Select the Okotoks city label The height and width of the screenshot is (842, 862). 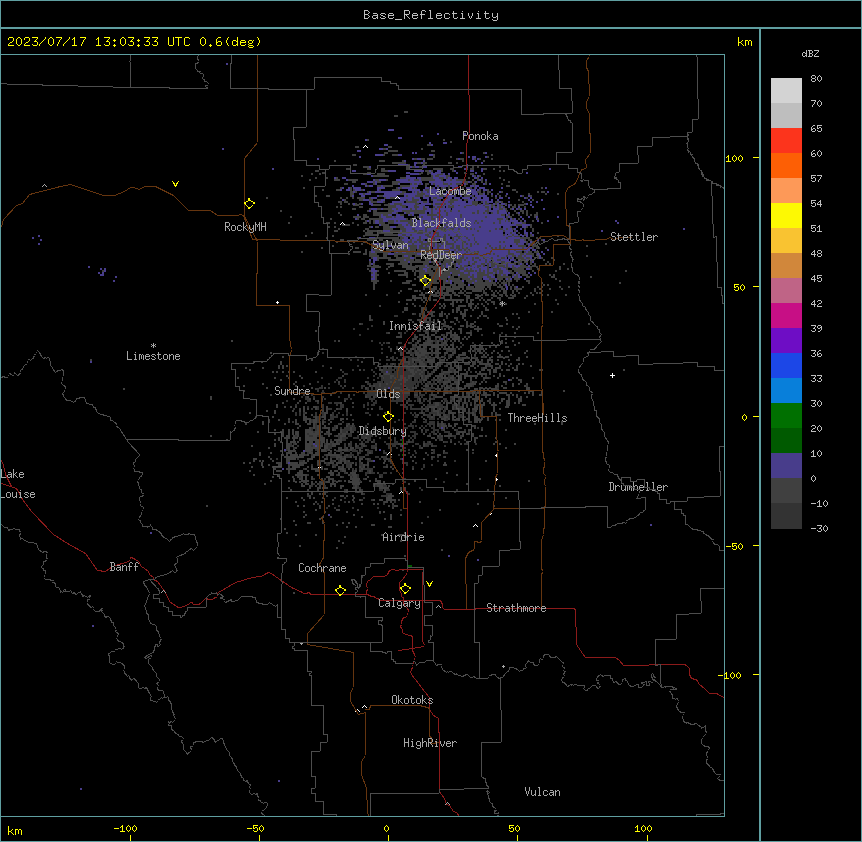click(412, 700)
